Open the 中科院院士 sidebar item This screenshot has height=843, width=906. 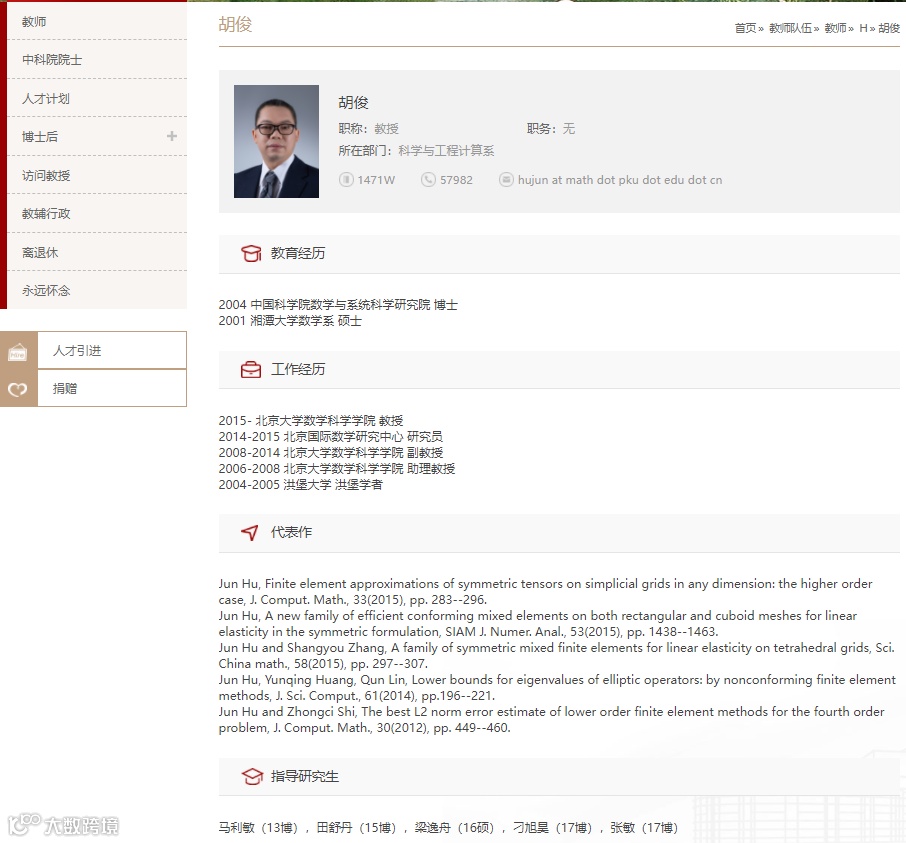point(97,60)
